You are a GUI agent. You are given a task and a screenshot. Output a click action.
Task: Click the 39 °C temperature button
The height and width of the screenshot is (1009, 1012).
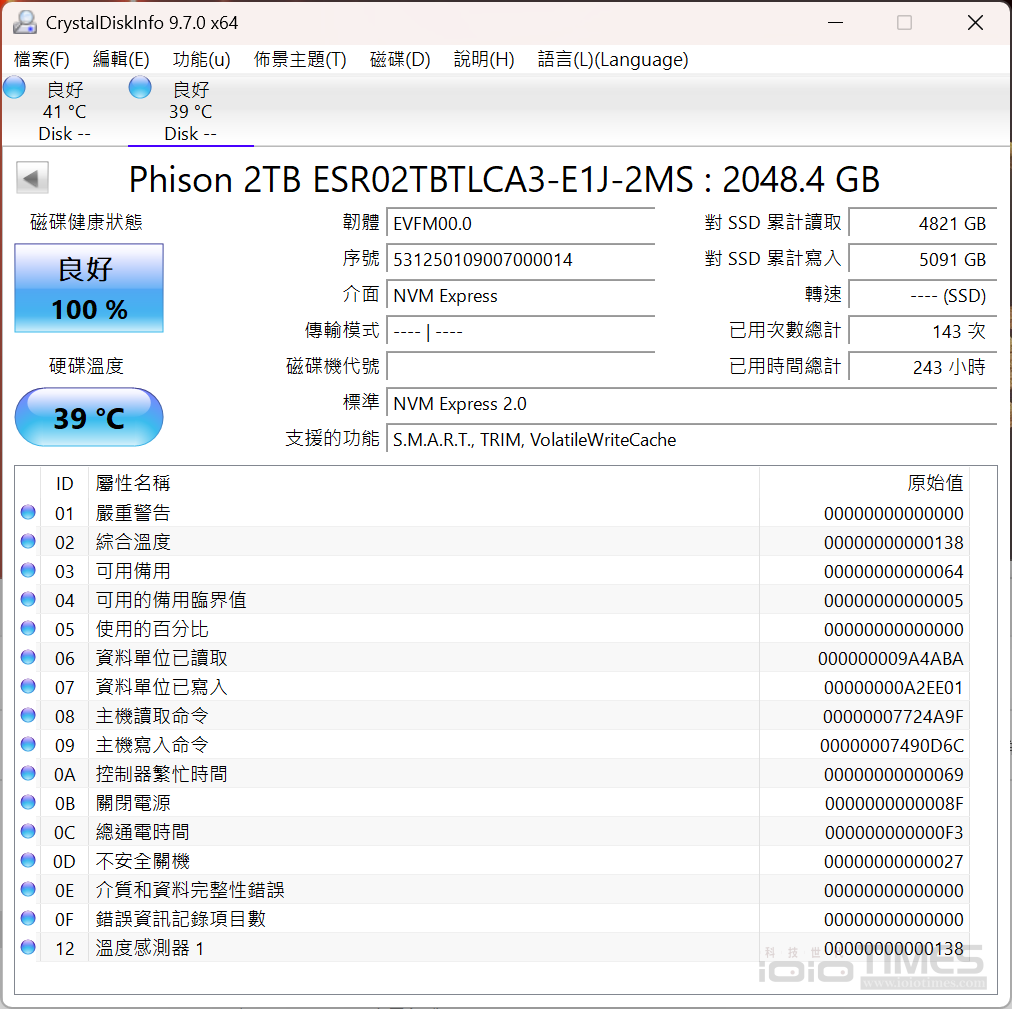click(x=89, y=417)
